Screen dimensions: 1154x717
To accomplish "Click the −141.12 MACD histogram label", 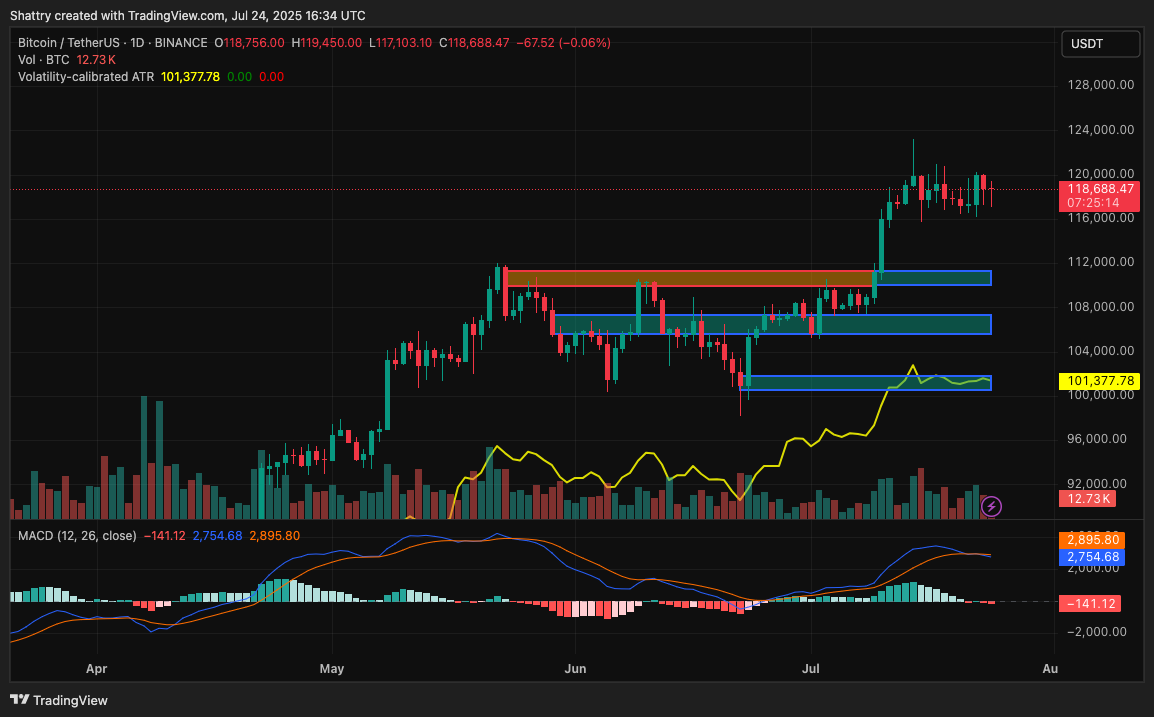I will (1093, 603).
